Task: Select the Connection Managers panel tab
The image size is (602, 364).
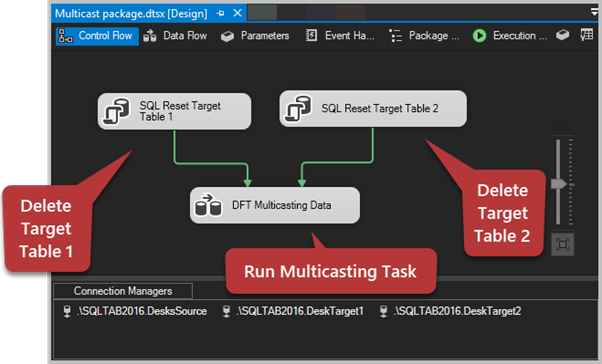Action: [123, 291]
